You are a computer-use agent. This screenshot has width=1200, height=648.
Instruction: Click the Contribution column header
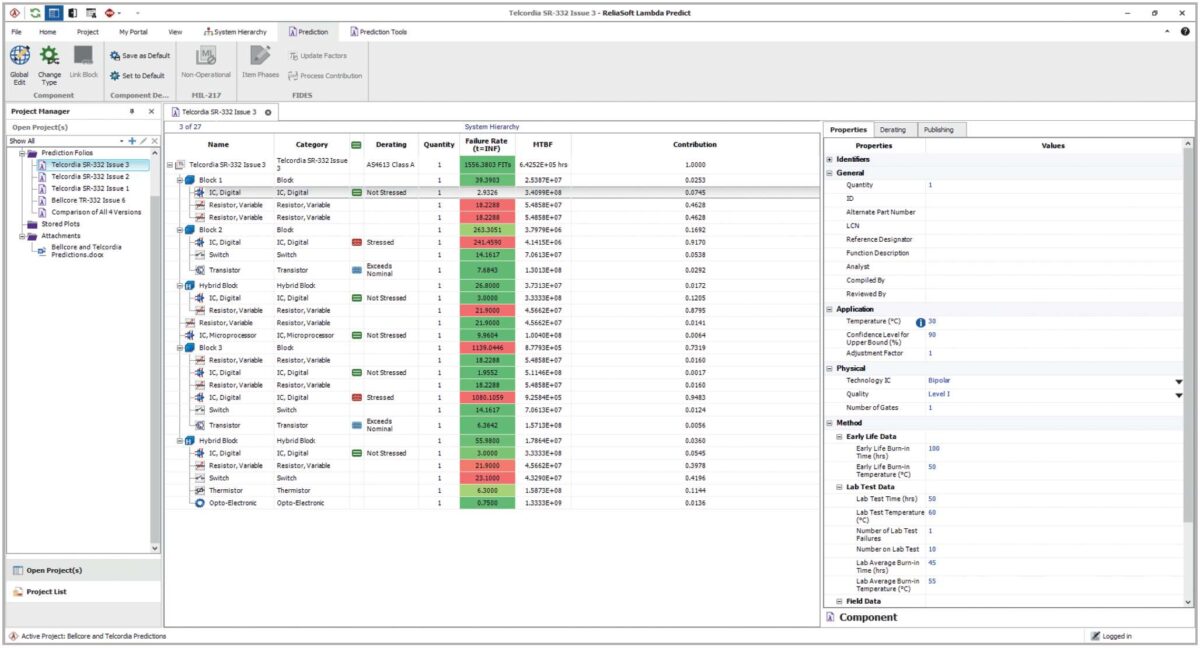click(x=694, y=145)
